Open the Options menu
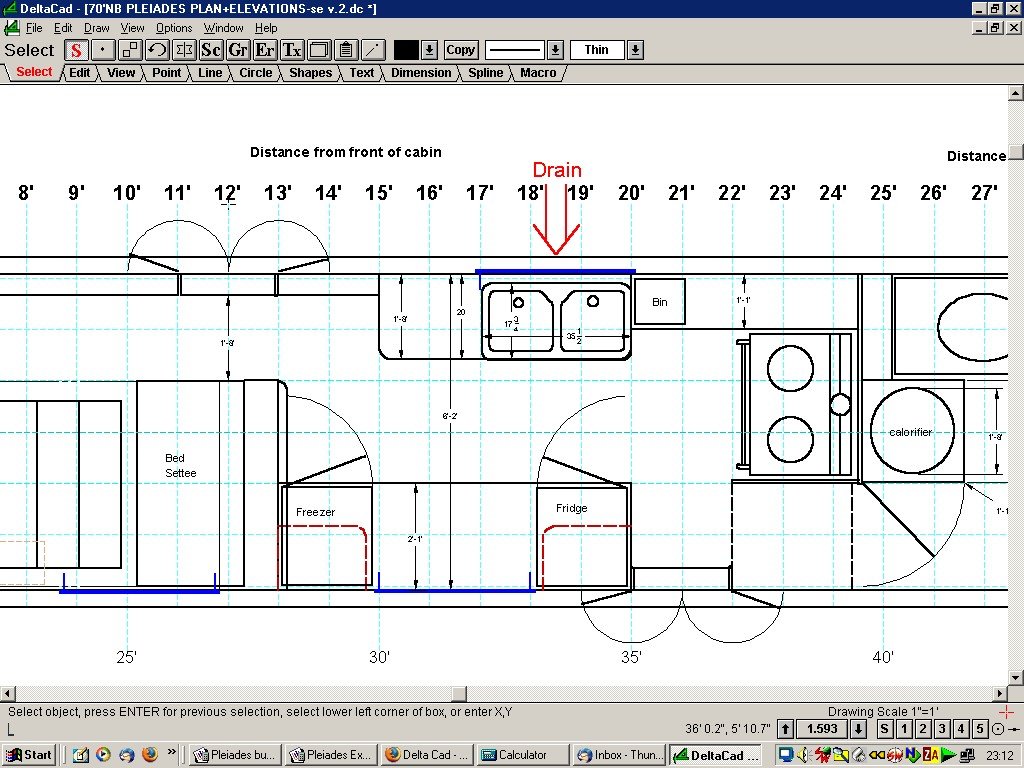The height and width of the screenshot is (768, 1024). click(173, 27)
